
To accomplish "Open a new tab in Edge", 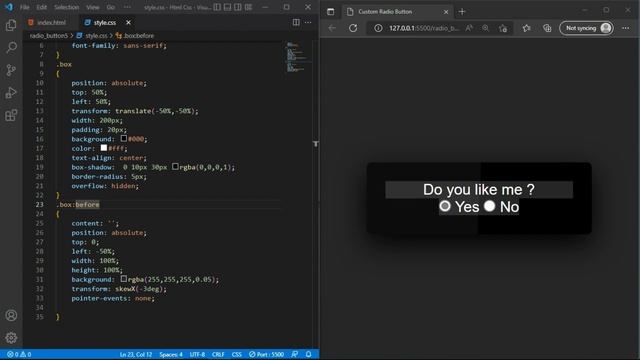I will tap(462, 12).
